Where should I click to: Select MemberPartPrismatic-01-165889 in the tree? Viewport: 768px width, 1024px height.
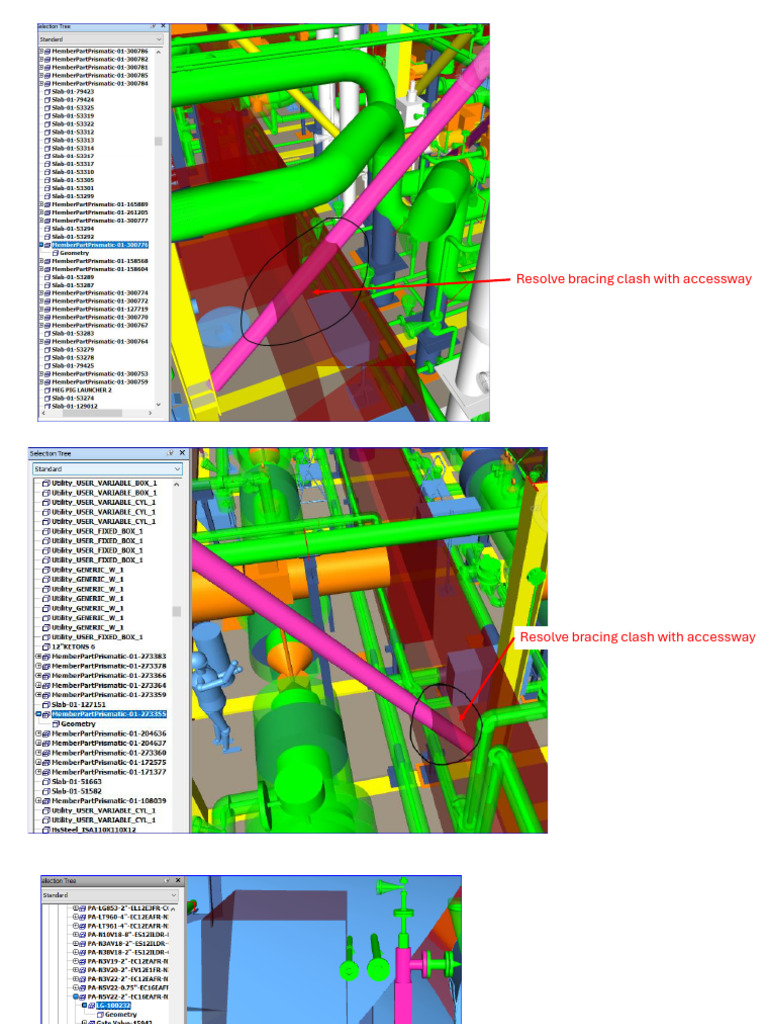[100, 204]
